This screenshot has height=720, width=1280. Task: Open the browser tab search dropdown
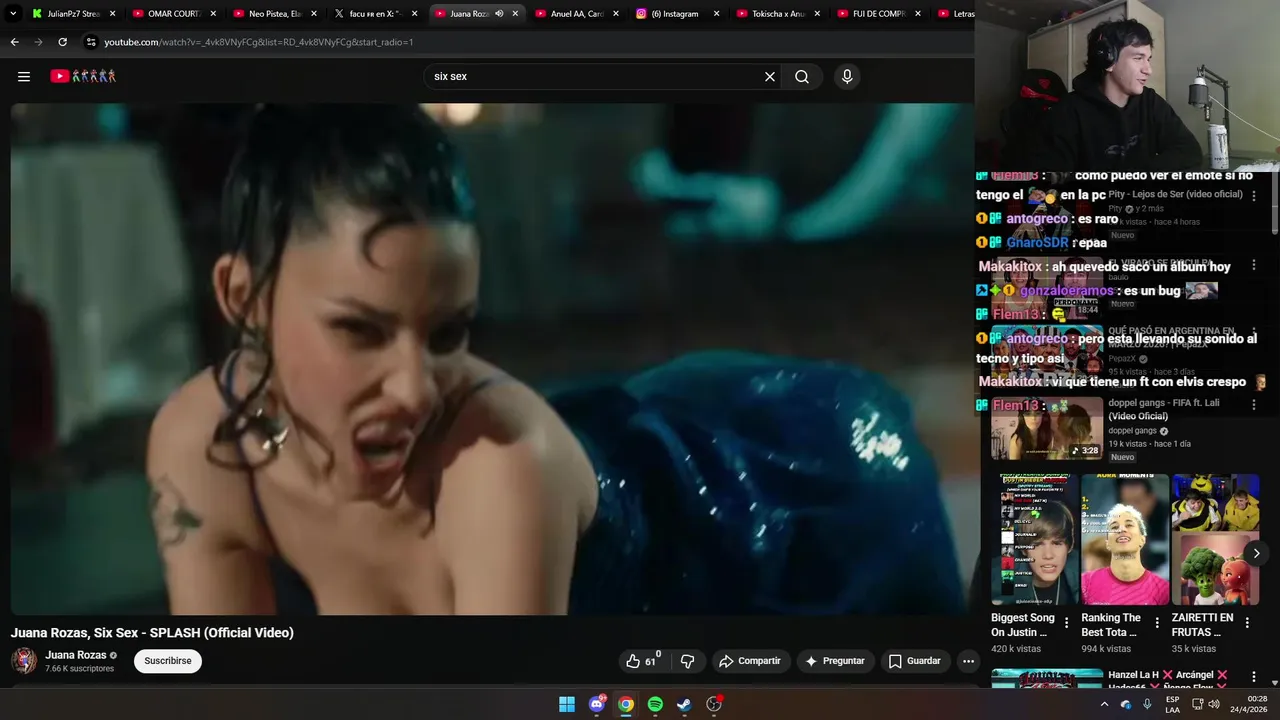[x=13, y=14]
